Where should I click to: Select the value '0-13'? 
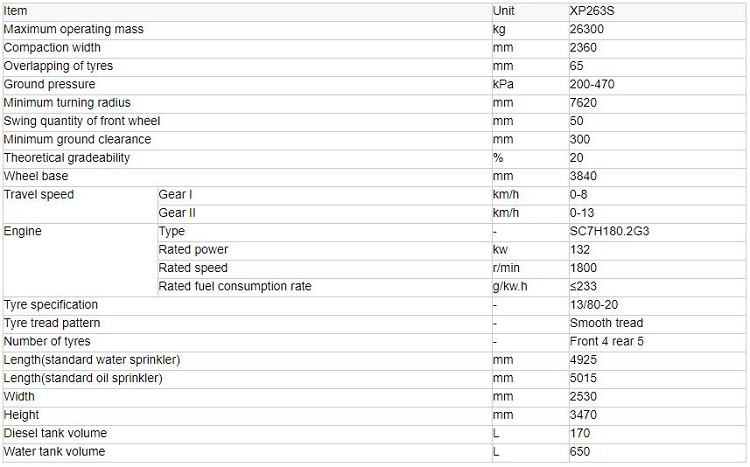click(582, 213)
